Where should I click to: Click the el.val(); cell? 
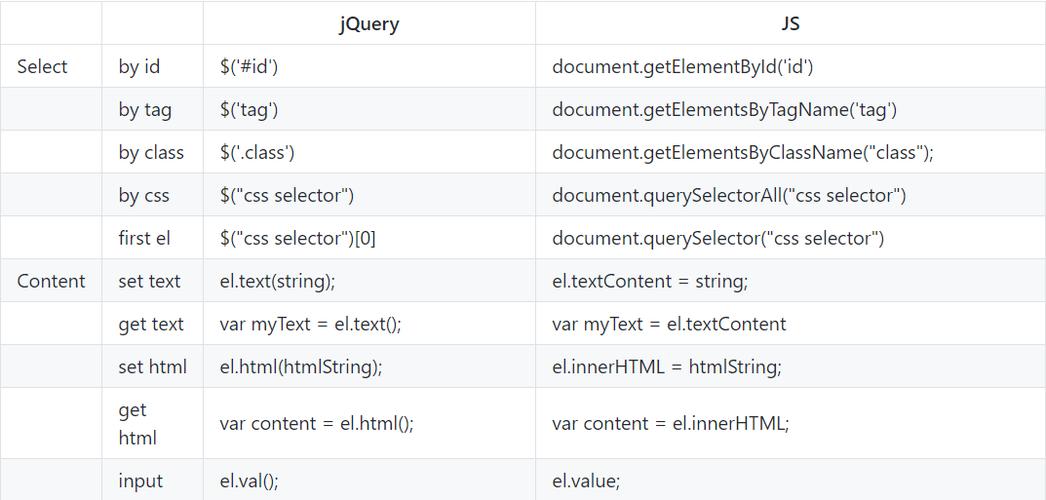click(369, 480)
